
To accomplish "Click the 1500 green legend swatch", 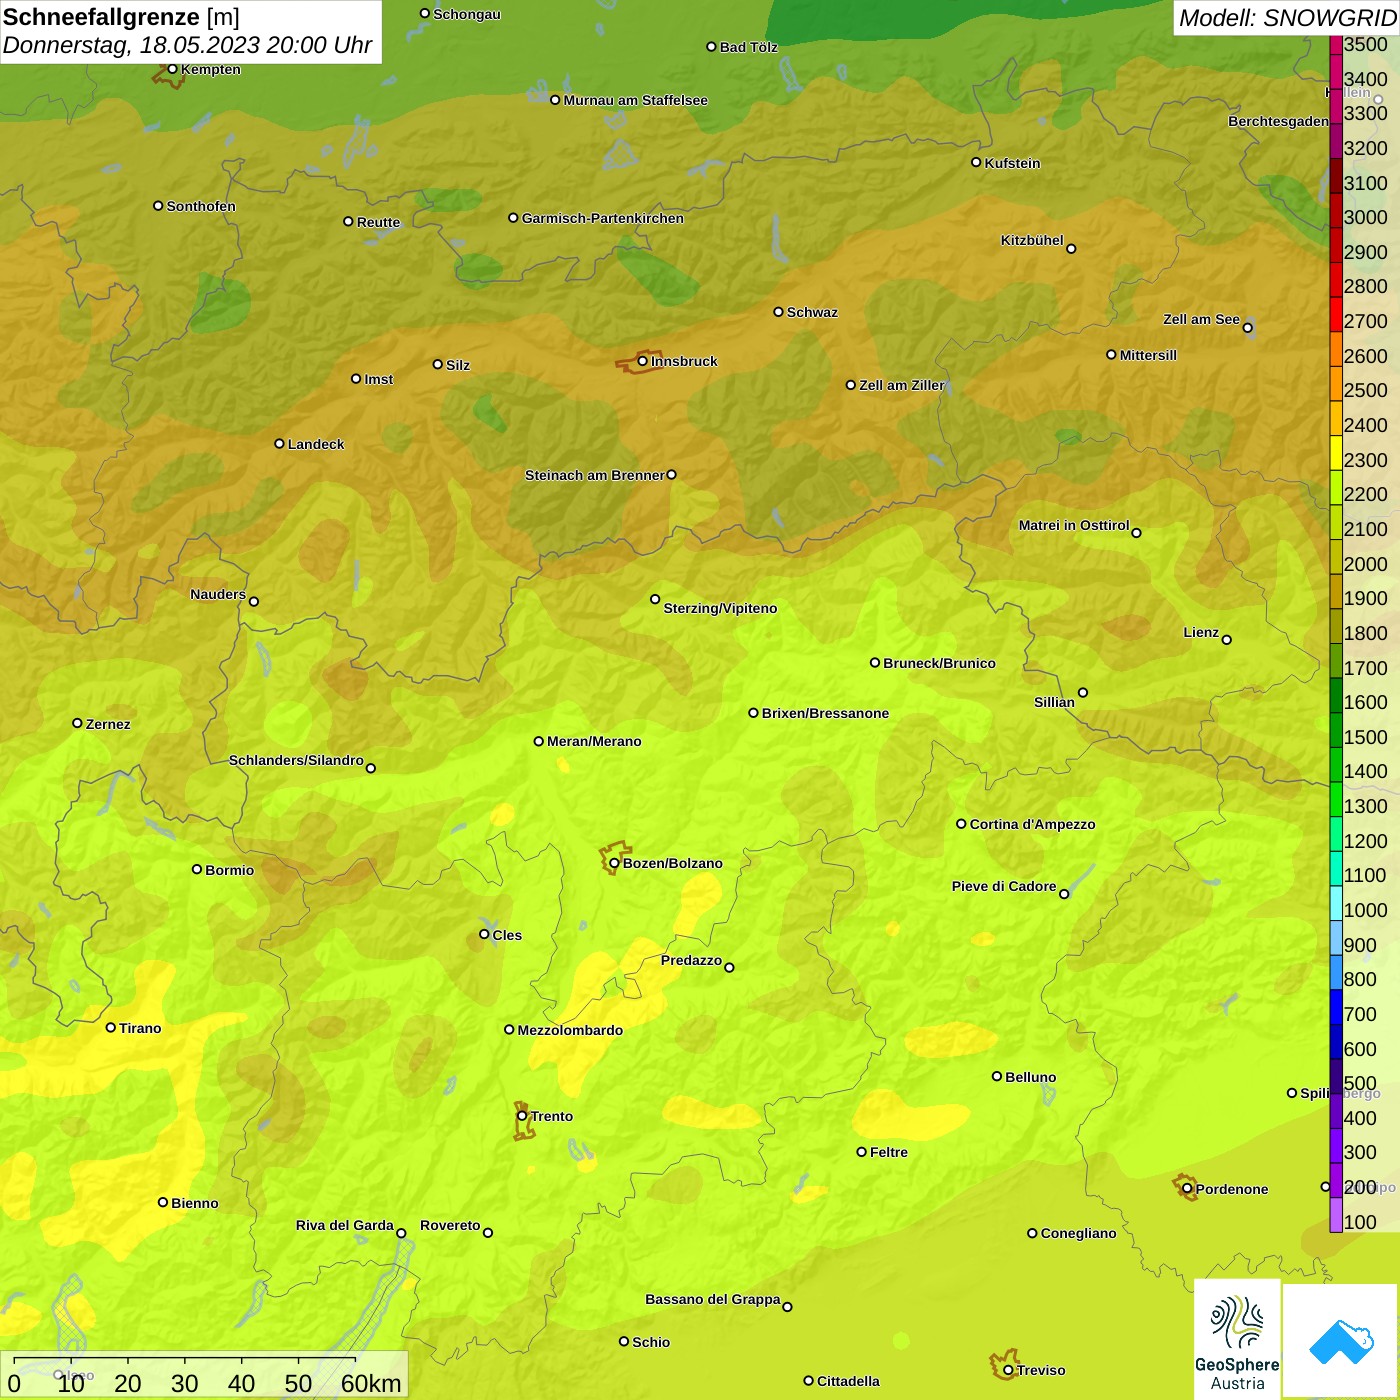I will coord(1336,730).
